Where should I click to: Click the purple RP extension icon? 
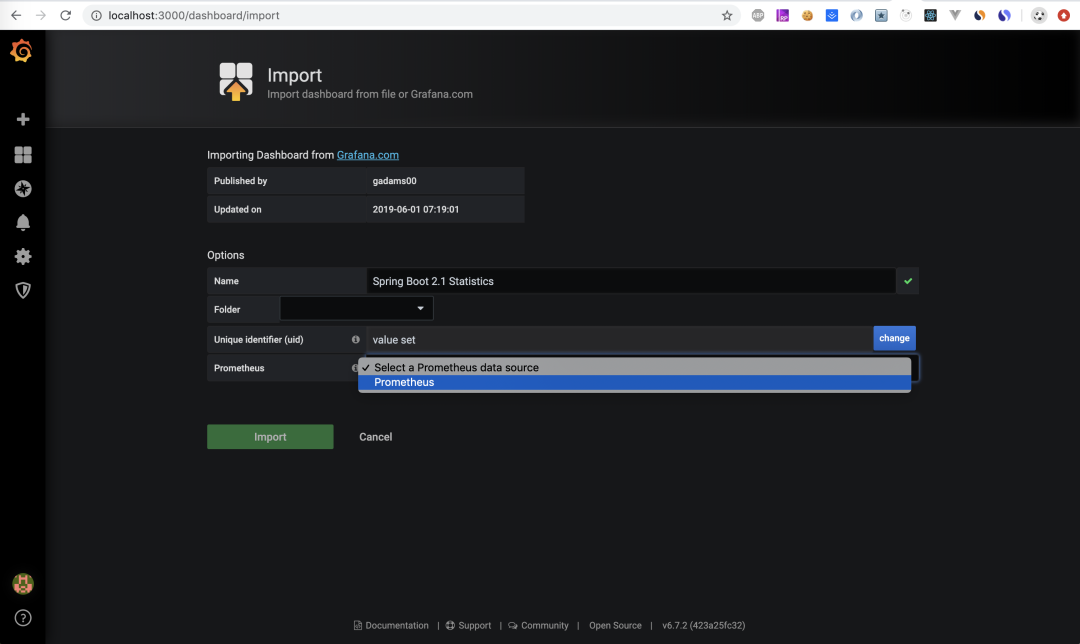(782, 15)
